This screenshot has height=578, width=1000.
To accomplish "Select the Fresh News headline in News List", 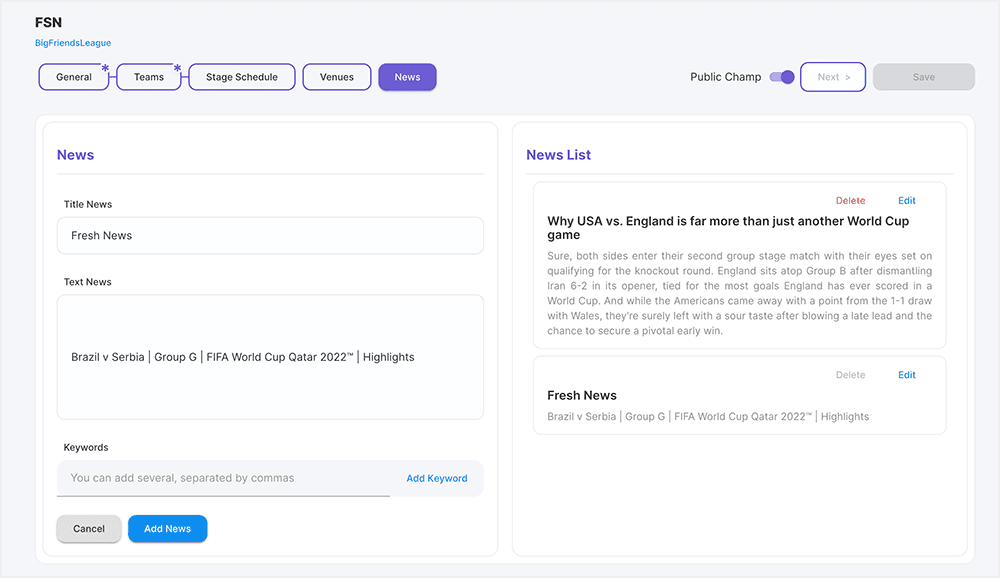I will (x=582, y=395).
